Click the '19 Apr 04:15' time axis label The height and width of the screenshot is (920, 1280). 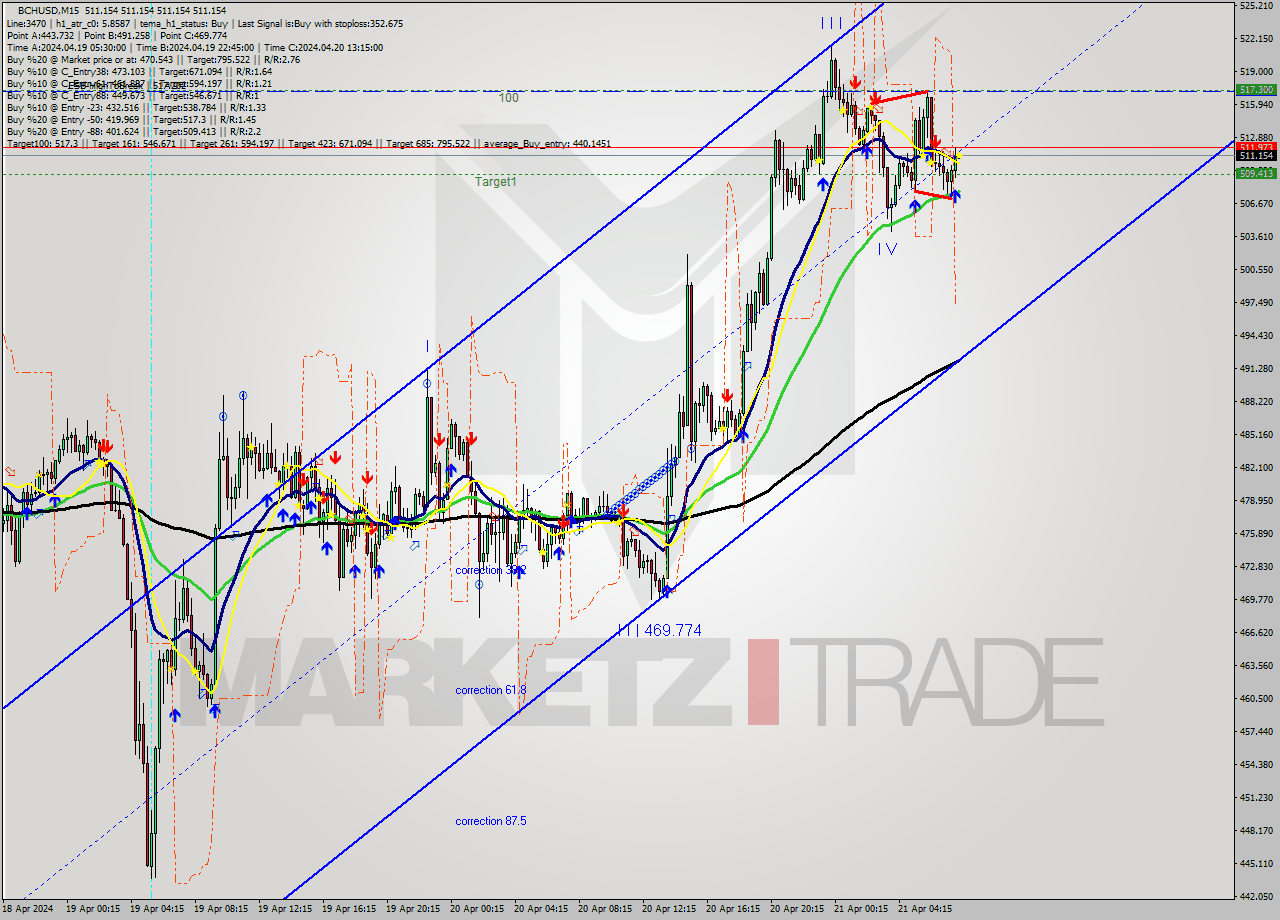click(157, 910)
